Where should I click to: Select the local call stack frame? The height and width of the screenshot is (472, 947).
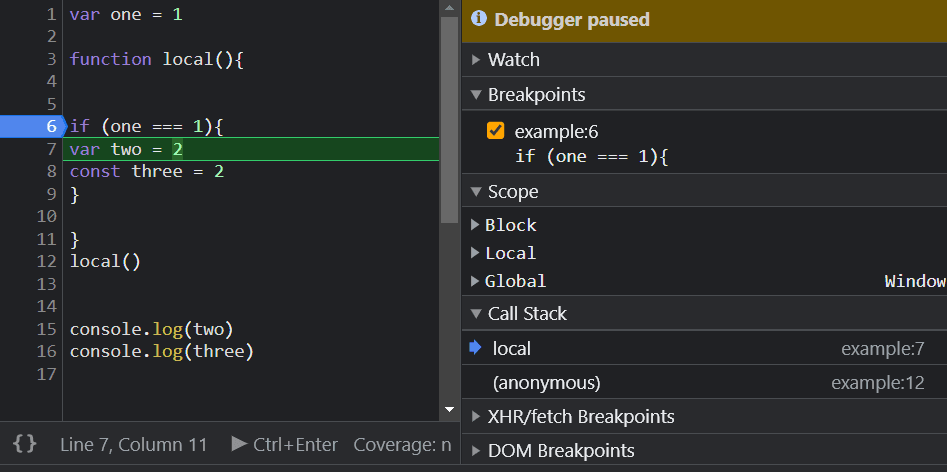pyautogui.click(x=512, y=348)
